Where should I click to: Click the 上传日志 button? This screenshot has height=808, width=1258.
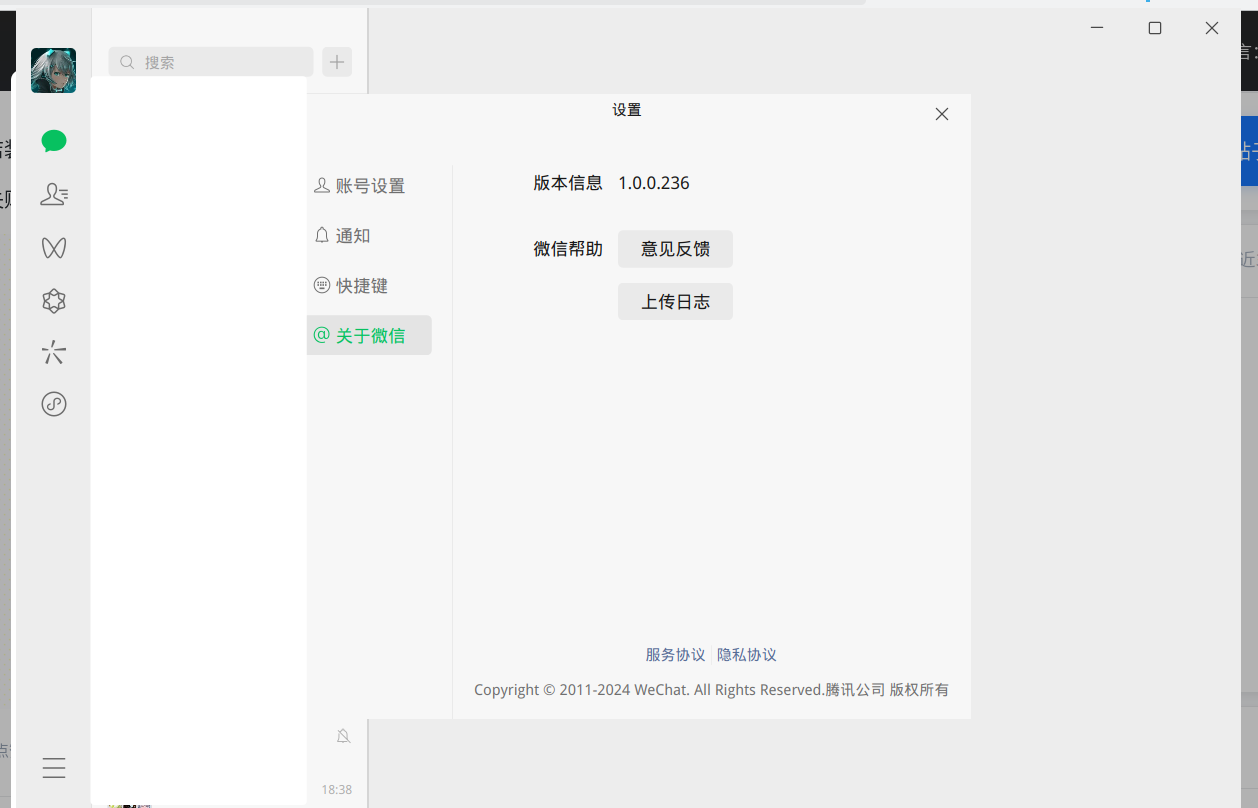[675, 301]
